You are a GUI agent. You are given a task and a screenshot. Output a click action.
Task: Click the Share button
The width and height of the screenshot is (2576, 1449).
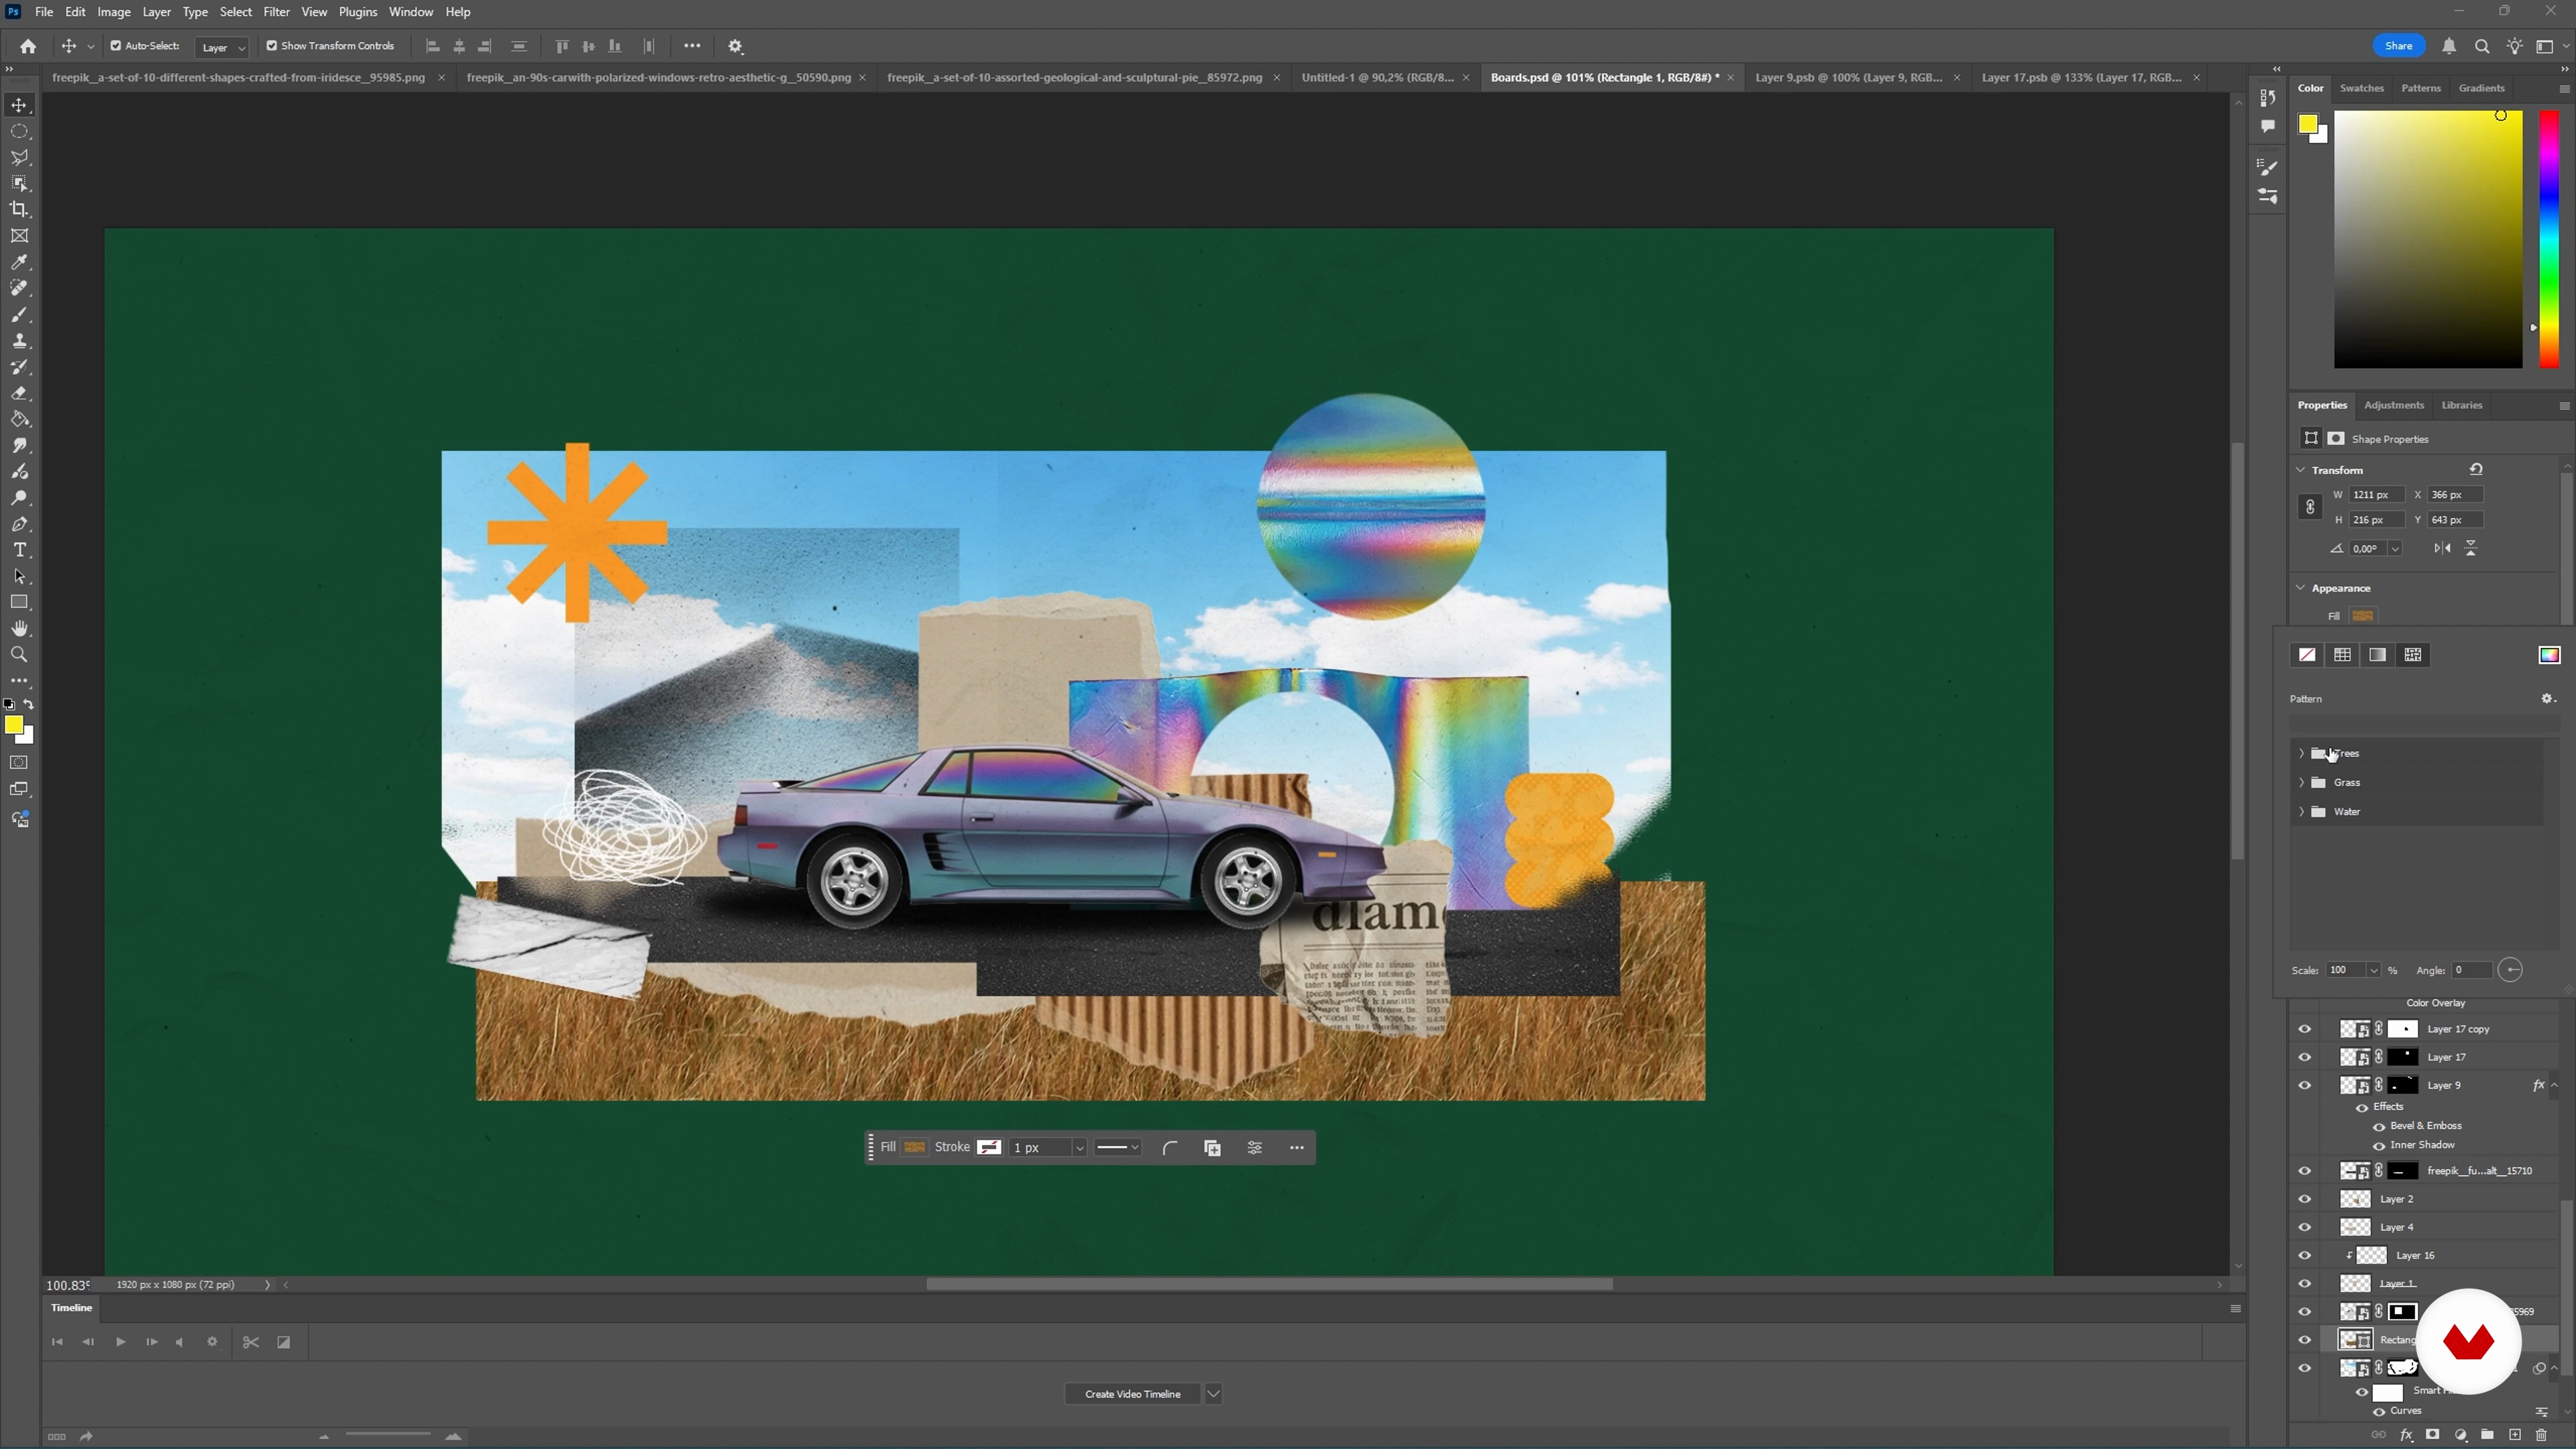pyautogui.click(x=2398, y=46)
